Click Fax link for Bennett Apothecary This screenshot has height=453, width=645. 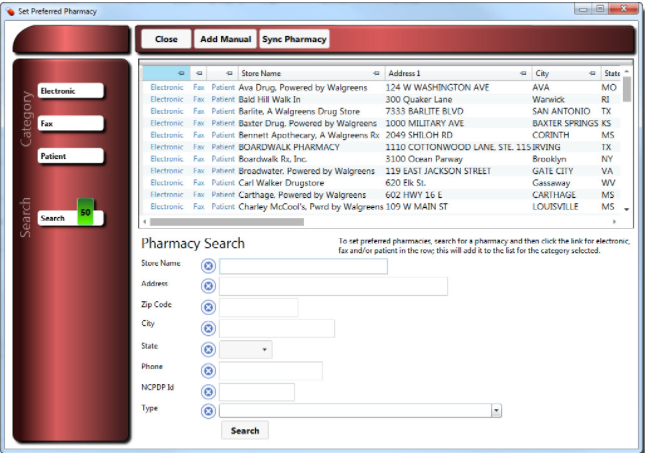199,135
